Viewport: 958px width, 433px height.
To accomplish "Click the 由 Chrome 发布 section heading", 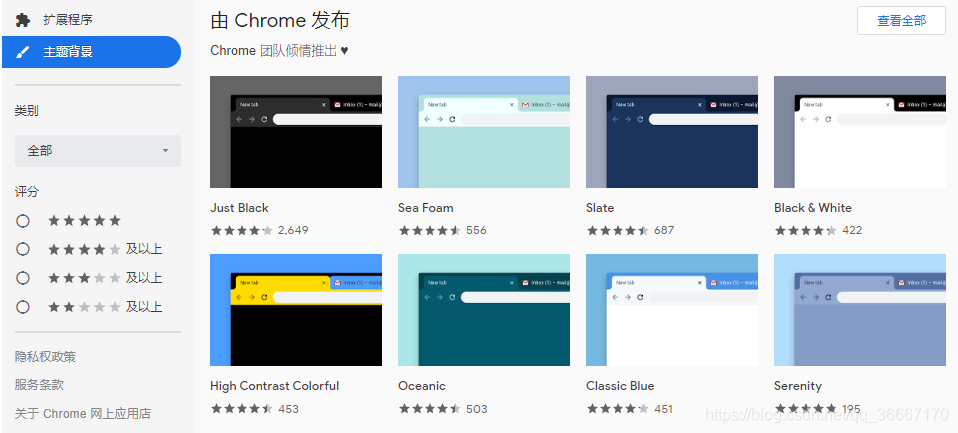I will [x=280, y=20].
